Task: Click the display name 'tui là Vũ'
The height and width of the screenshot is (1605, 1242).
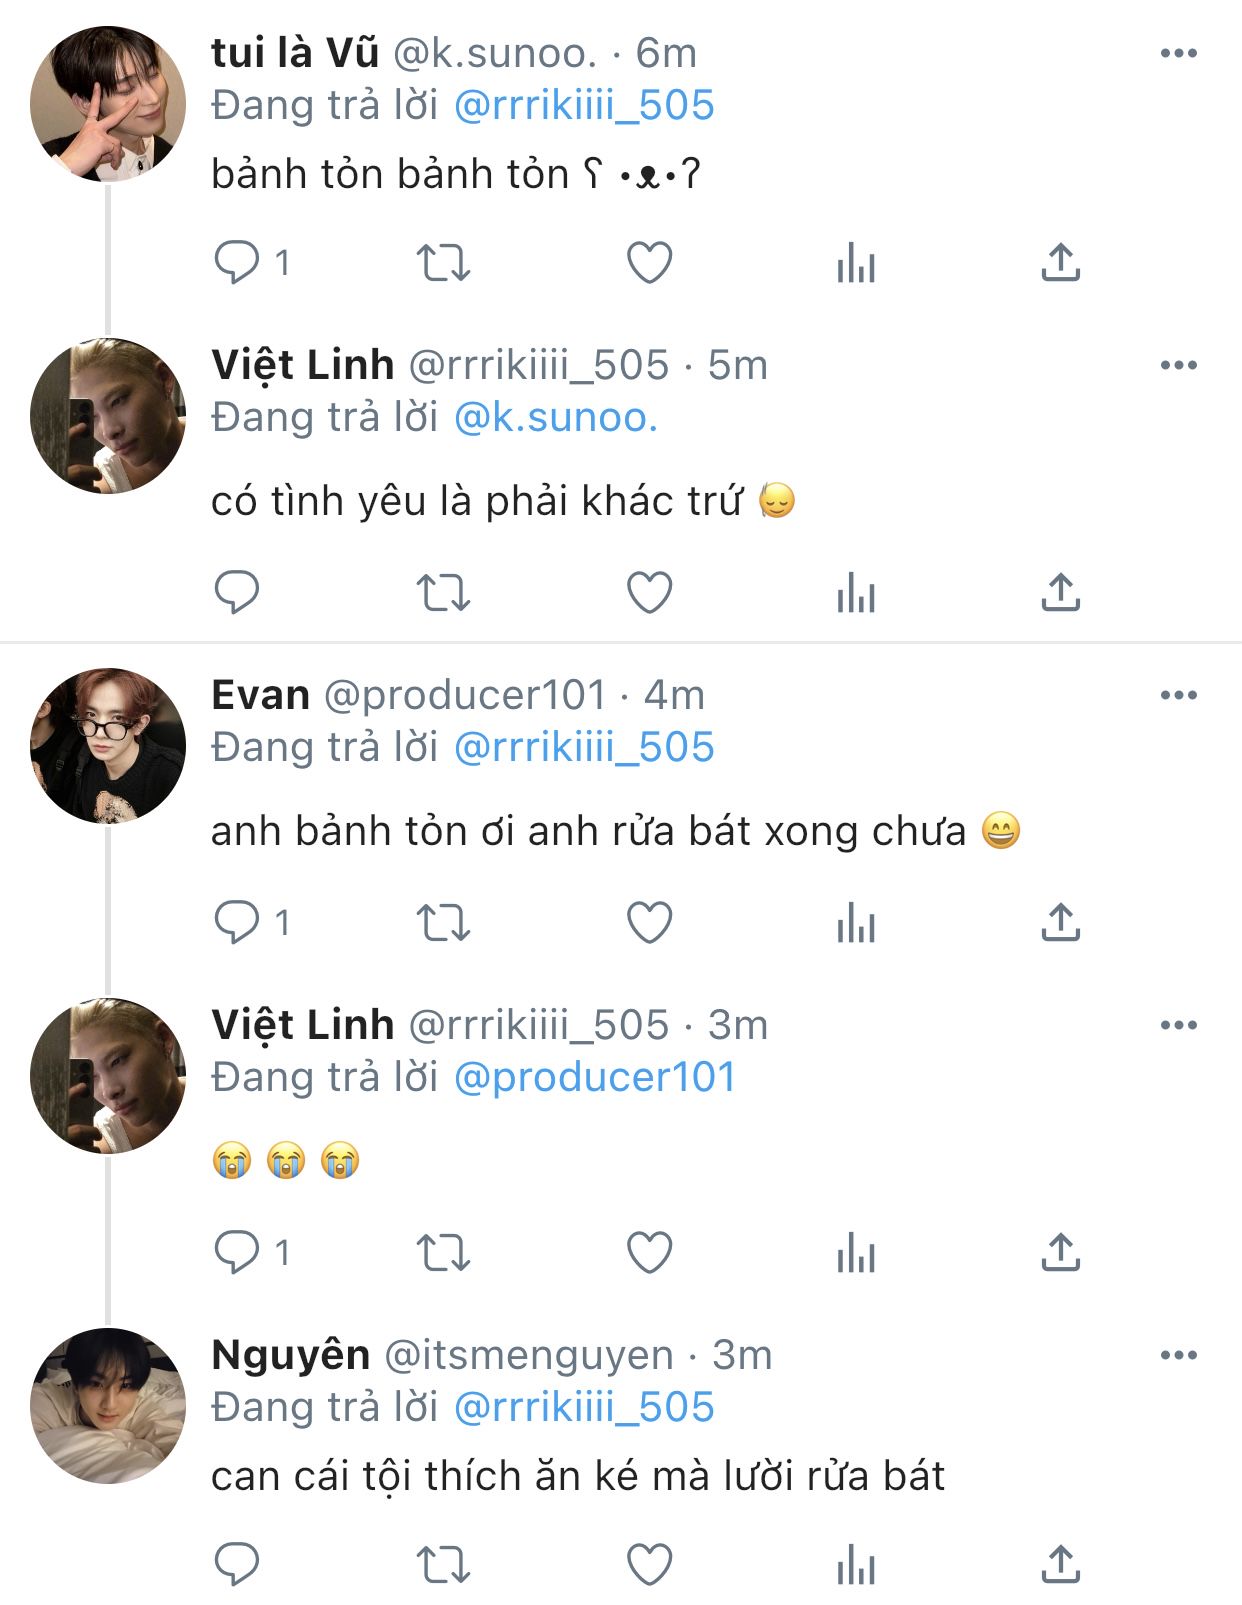Action: (x=295, y=54)
